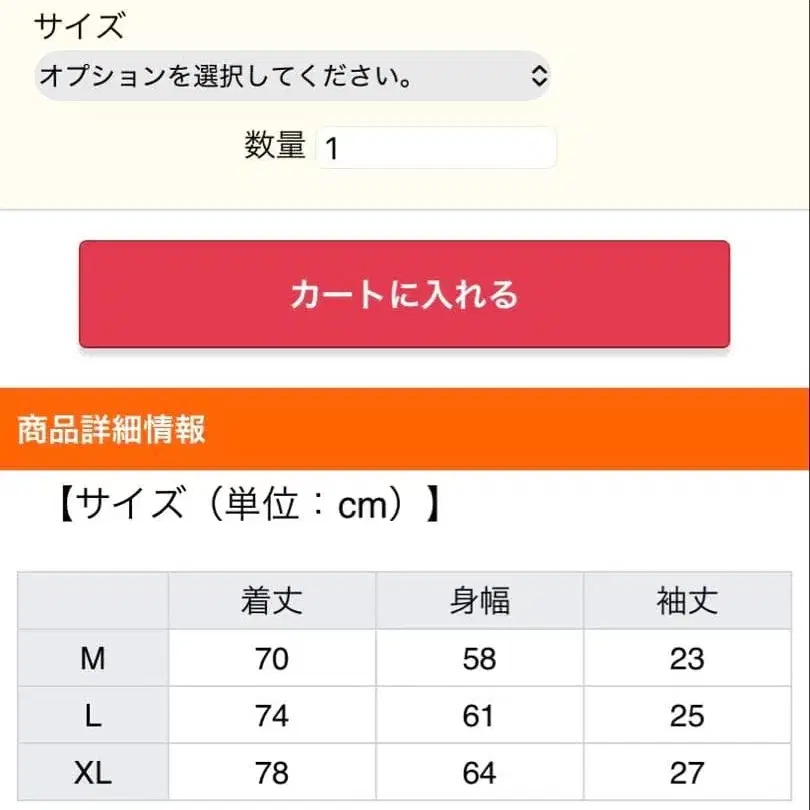Select the value 27 in the table
Screen dimensions: 810x810
(686, 773)
